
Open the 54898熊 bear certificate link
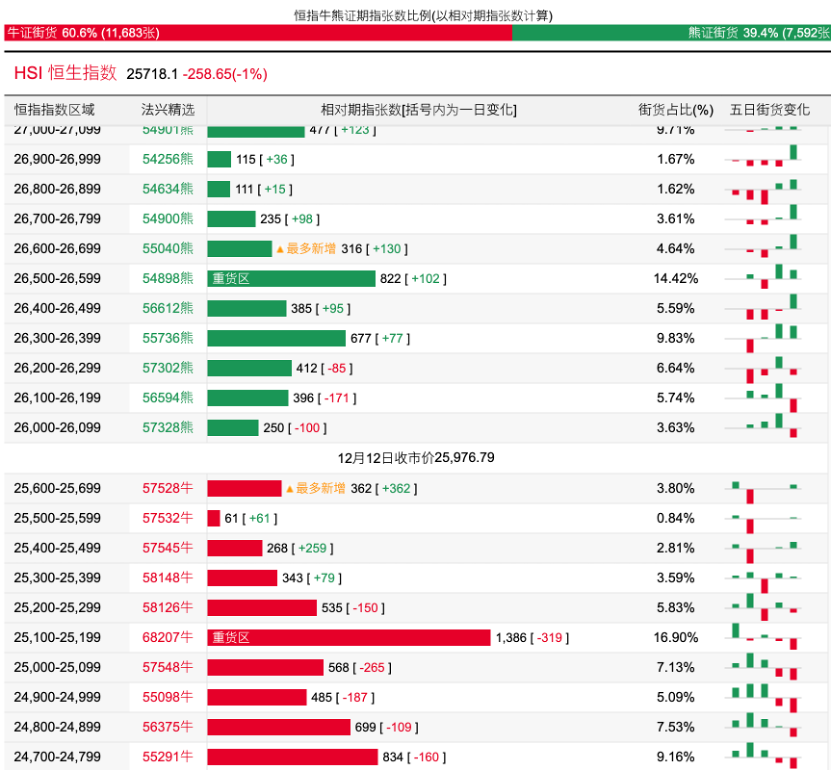pos(168,279)
